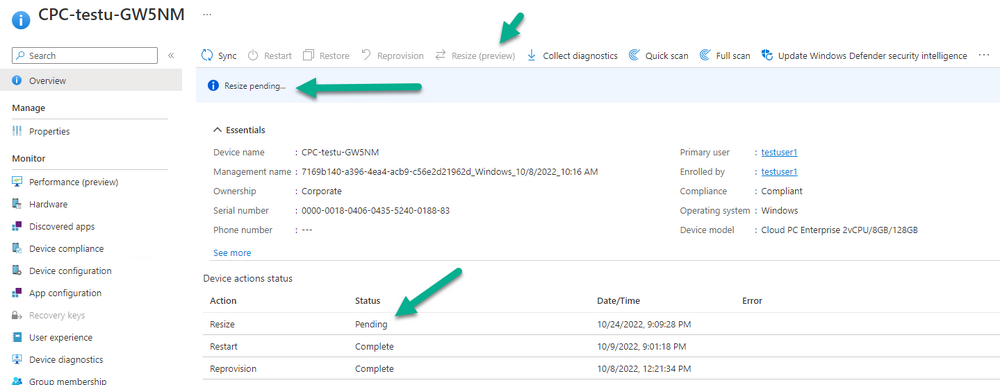The width and height of the screenshot is (1000, 385).
Task: Open ellipsis menu beside device title
Action: 207,14
